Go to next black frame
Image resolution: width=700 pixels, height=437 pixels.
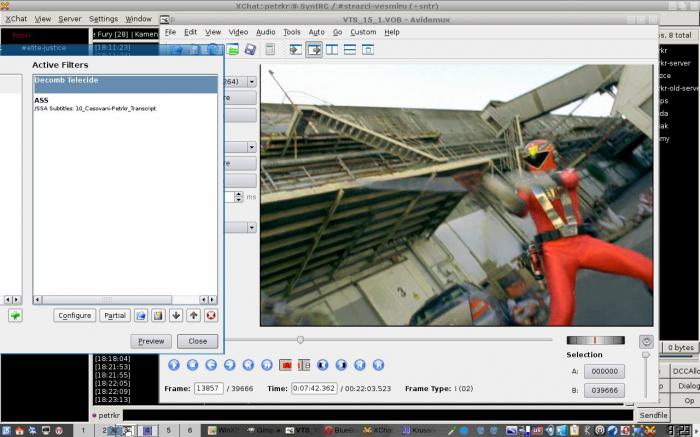pyautogui.click(x=341, y=365)
